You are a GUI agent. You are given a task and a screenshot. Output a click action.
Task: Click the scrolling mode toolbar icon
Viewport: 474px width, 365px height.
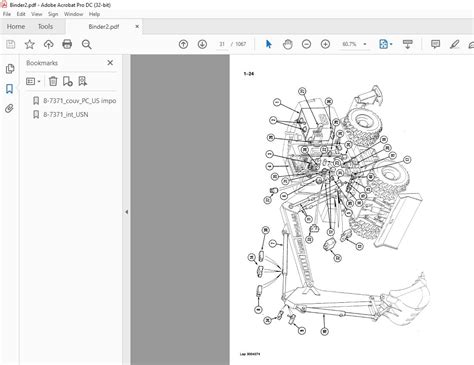[x=408, y=44]
